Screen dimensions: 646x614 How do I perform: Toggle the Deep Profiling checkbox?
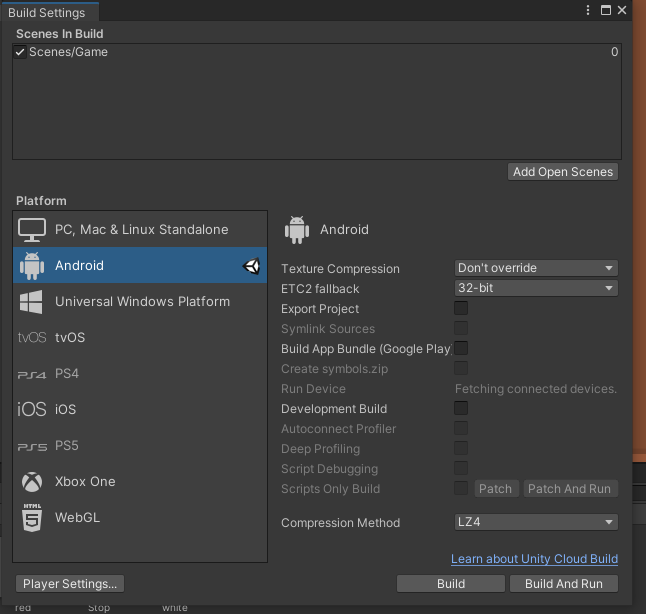pyautogui.click(x=461, y=448)
